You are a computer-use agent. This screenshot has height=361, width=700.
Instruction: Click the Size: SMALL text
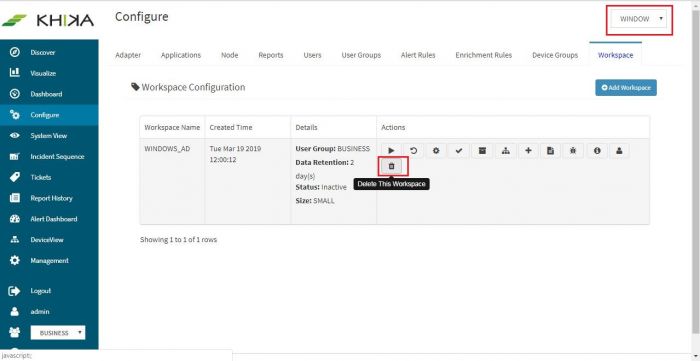315,201
